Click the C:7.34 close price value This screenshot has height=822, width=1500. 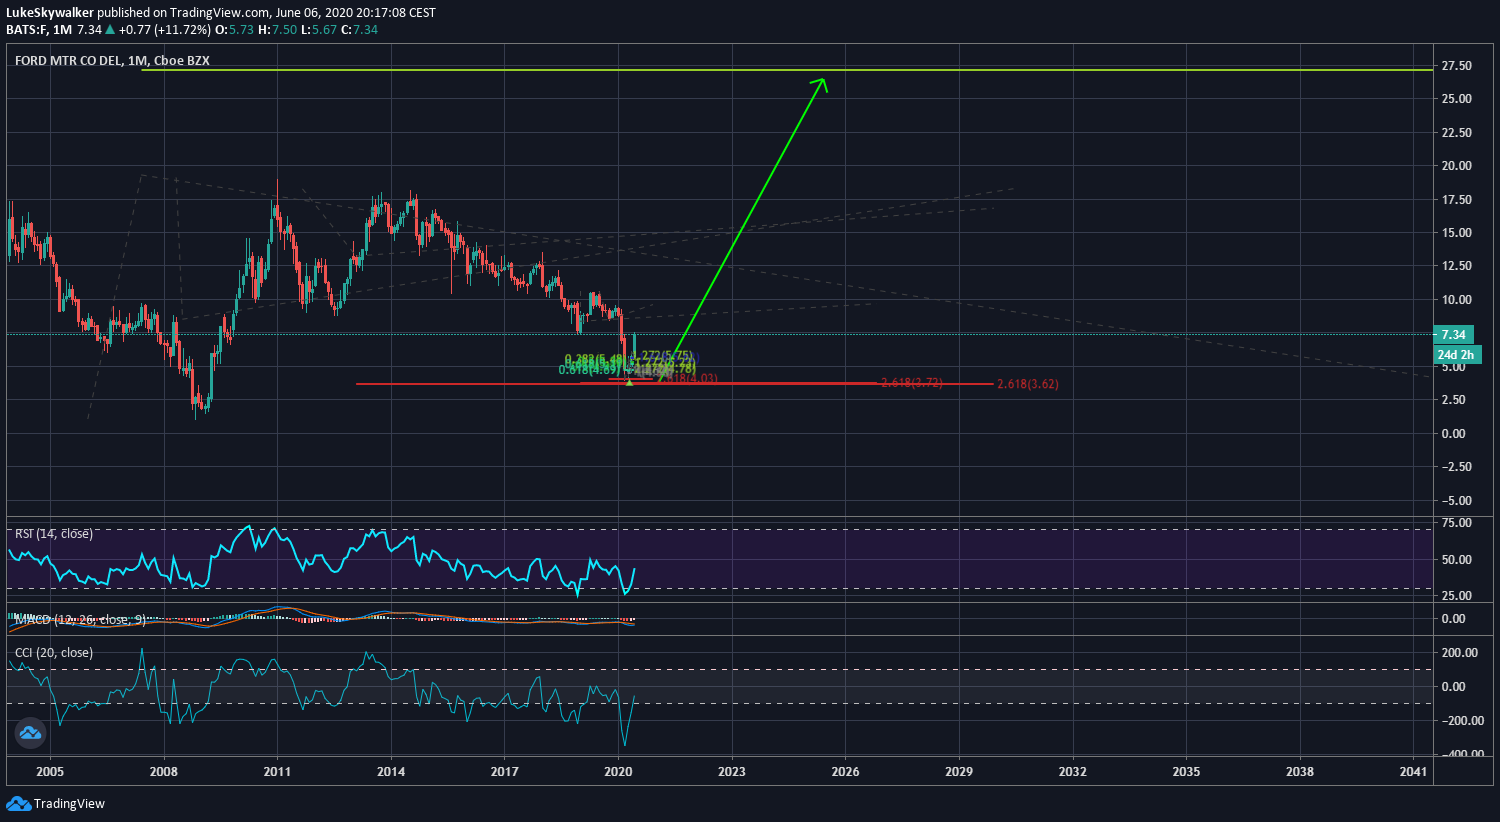[x=359, y=30]
